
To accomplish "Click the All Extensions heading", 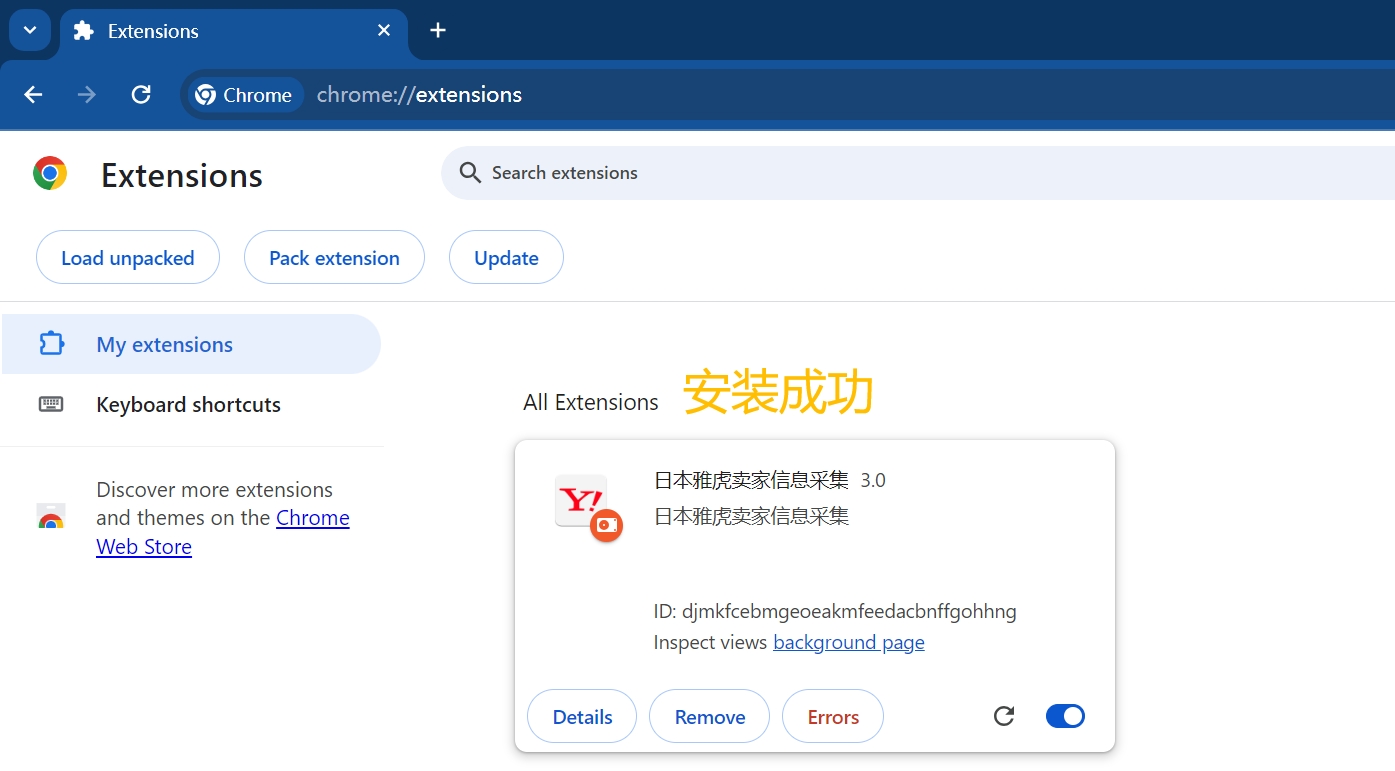I will click(x=591, y=402).
